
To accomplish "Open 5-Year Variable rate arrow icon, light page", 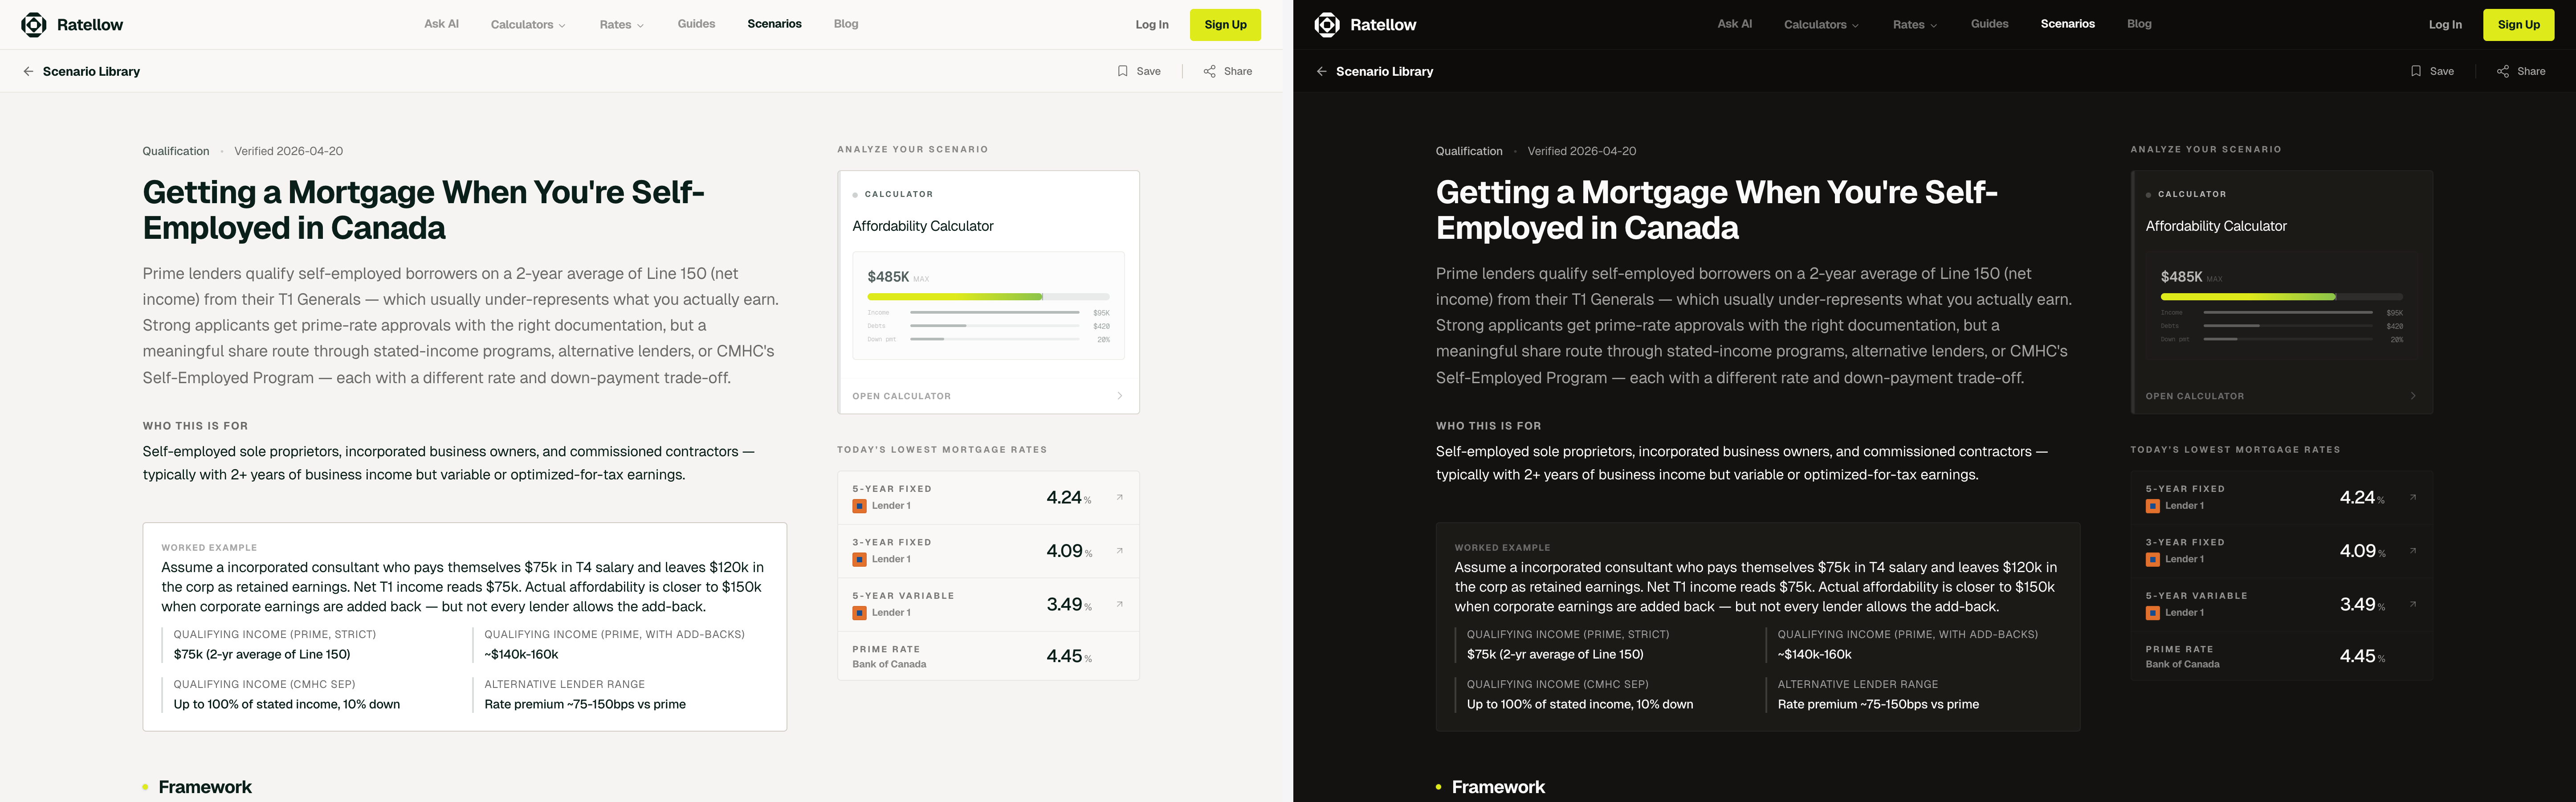I will pyautogui.click(x=1119, y=604).
